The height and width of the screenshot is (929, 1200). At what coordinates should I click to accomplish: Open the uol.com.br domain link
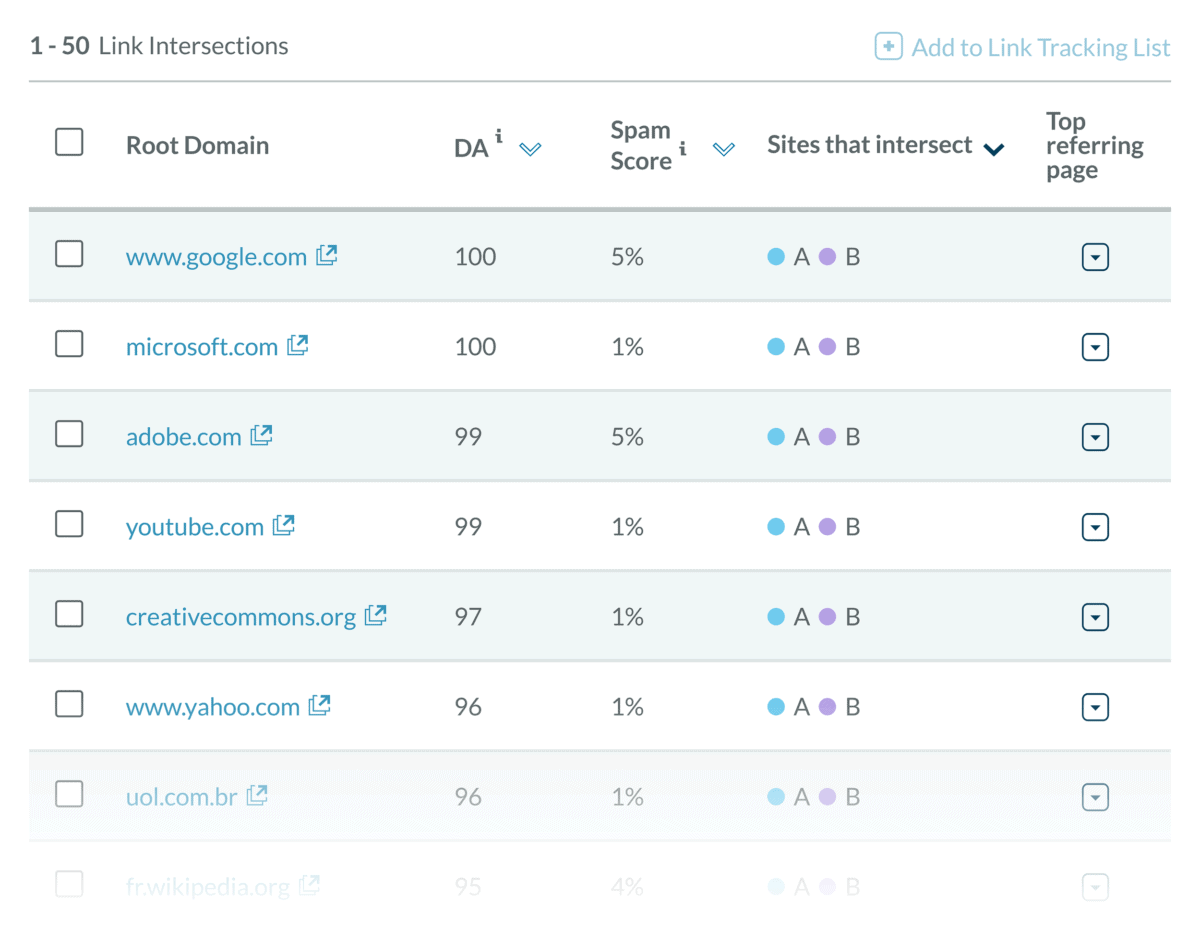pyautogui.click(x=182, y=797)
